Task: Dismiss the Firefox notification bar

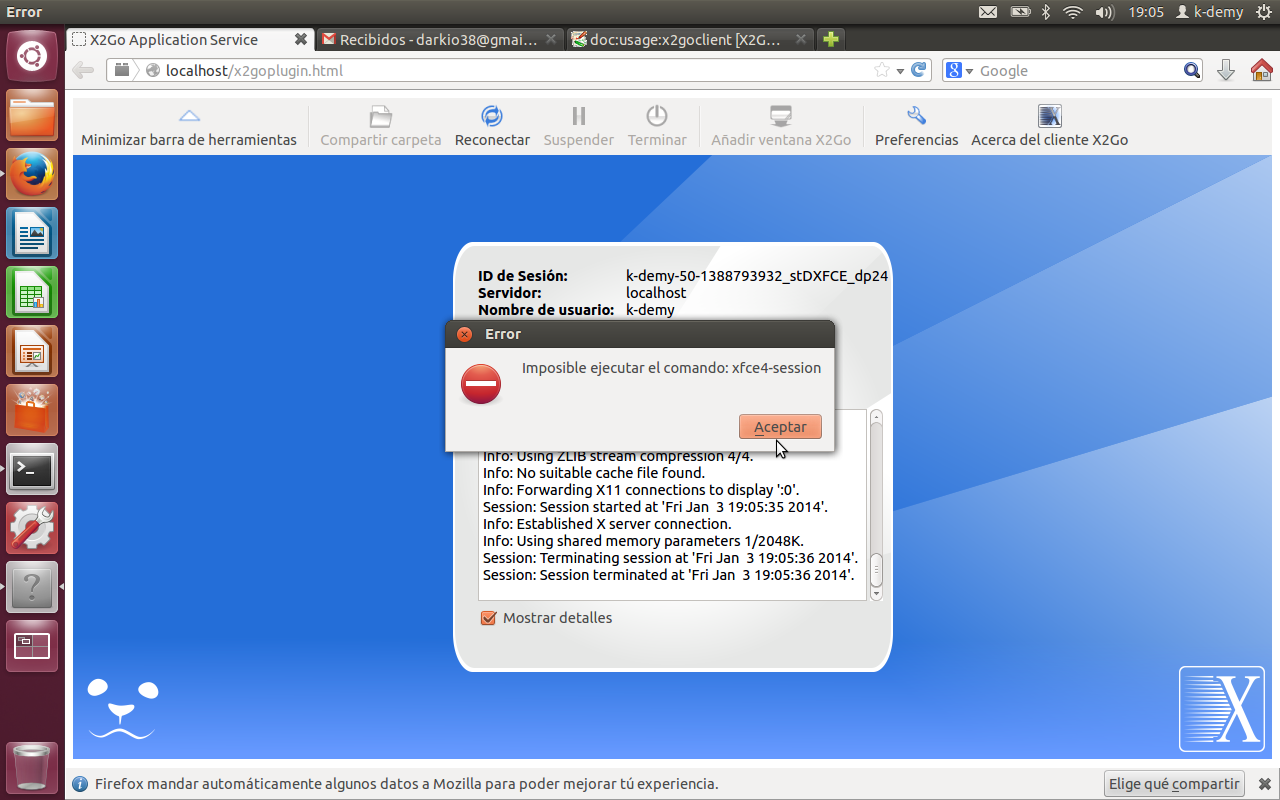Action: tap(1264, 784)
